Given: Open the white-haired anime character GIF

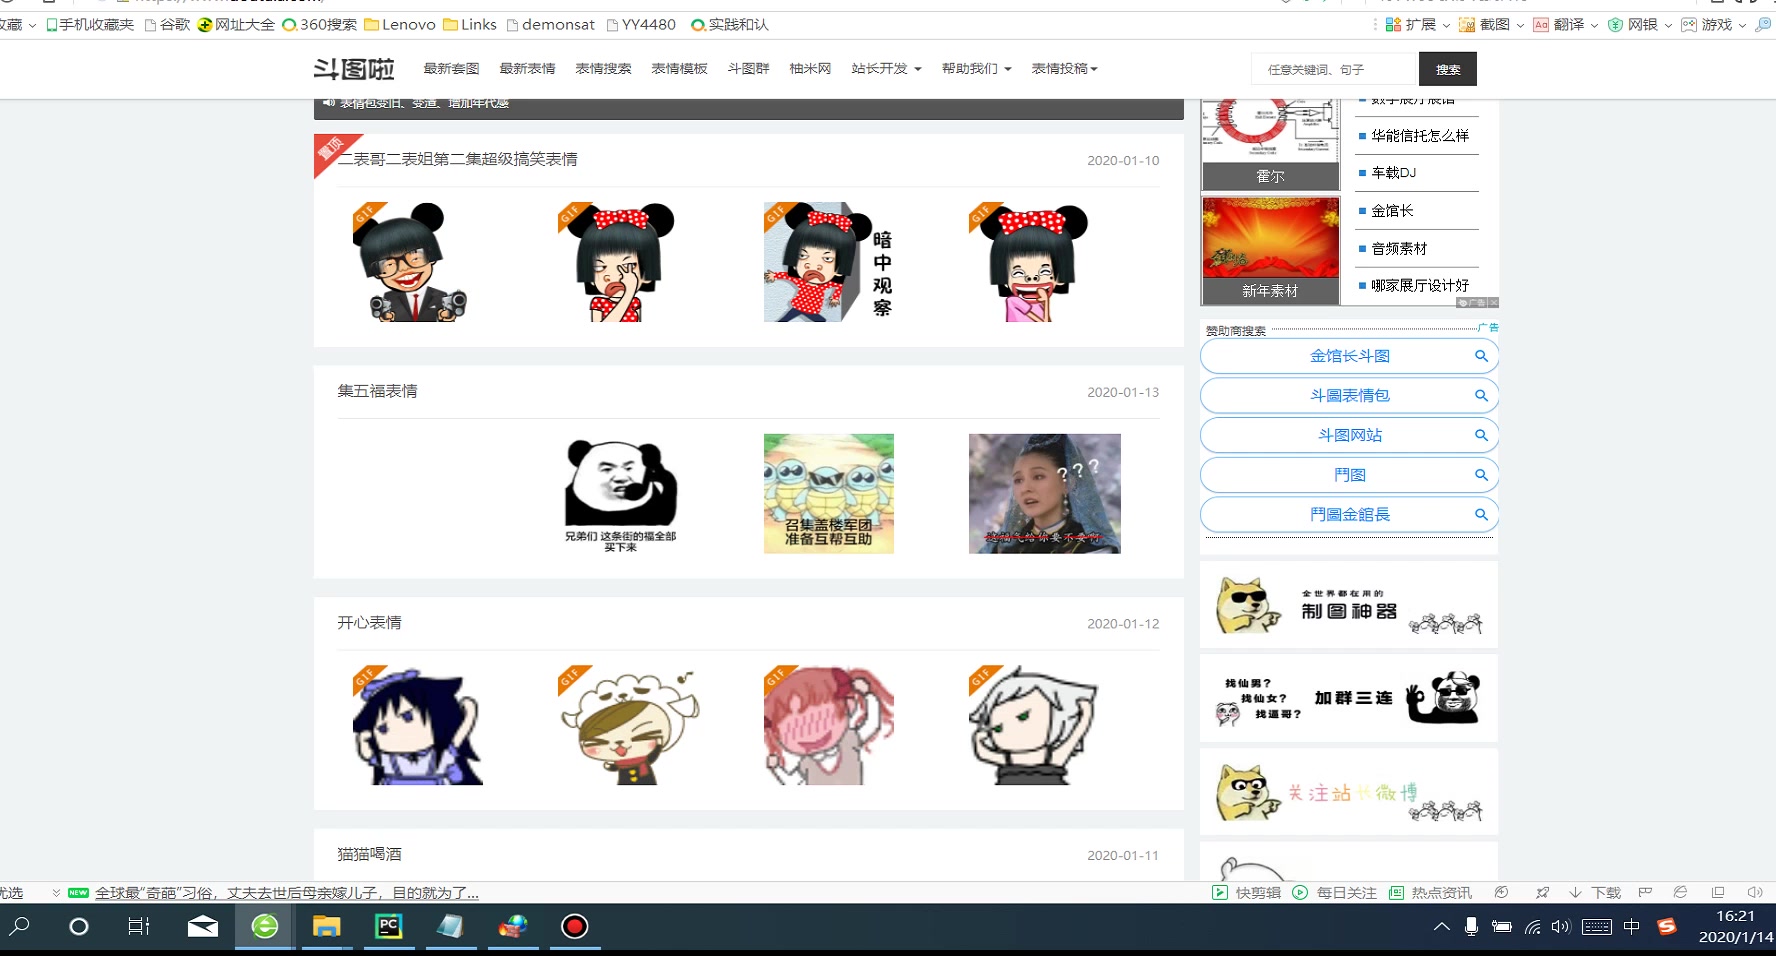Looking at the screenshot, I should tap(1034, 725).
